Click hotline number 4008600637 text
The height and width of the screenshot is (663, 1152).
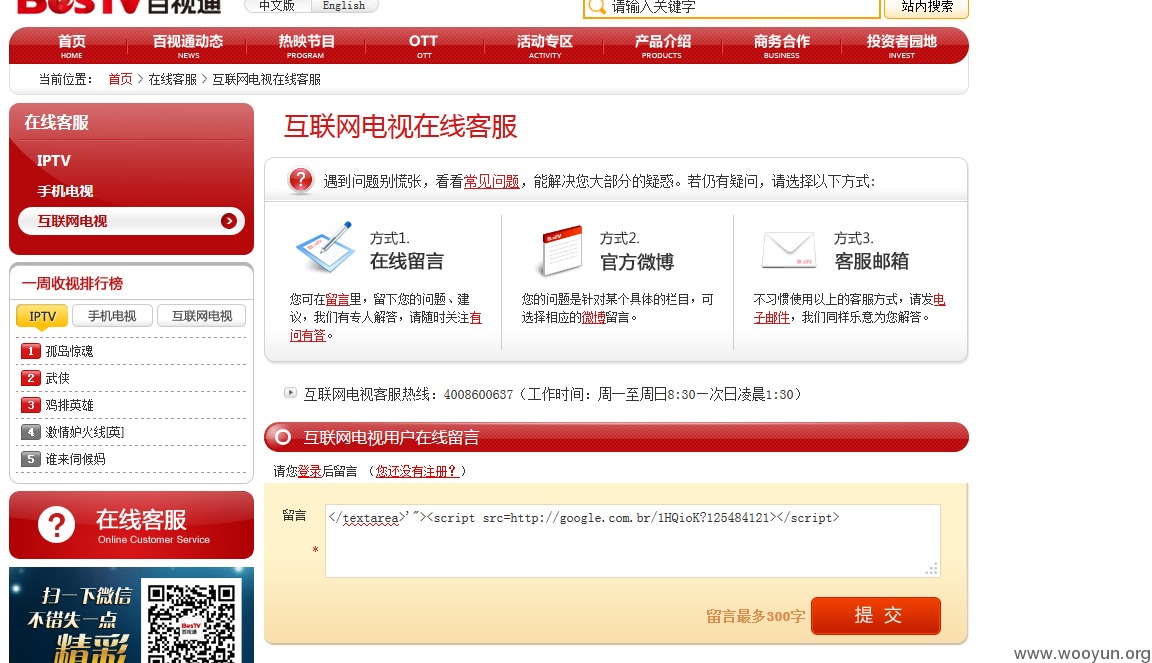pos(478,395)
